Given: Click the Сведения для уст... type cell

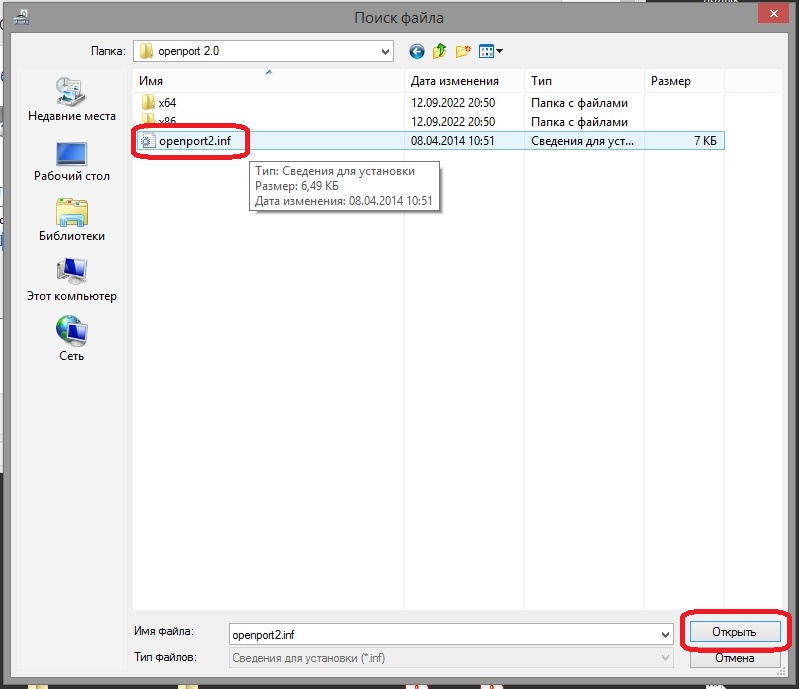Looking at the screenshot, I should pos(582,141).
